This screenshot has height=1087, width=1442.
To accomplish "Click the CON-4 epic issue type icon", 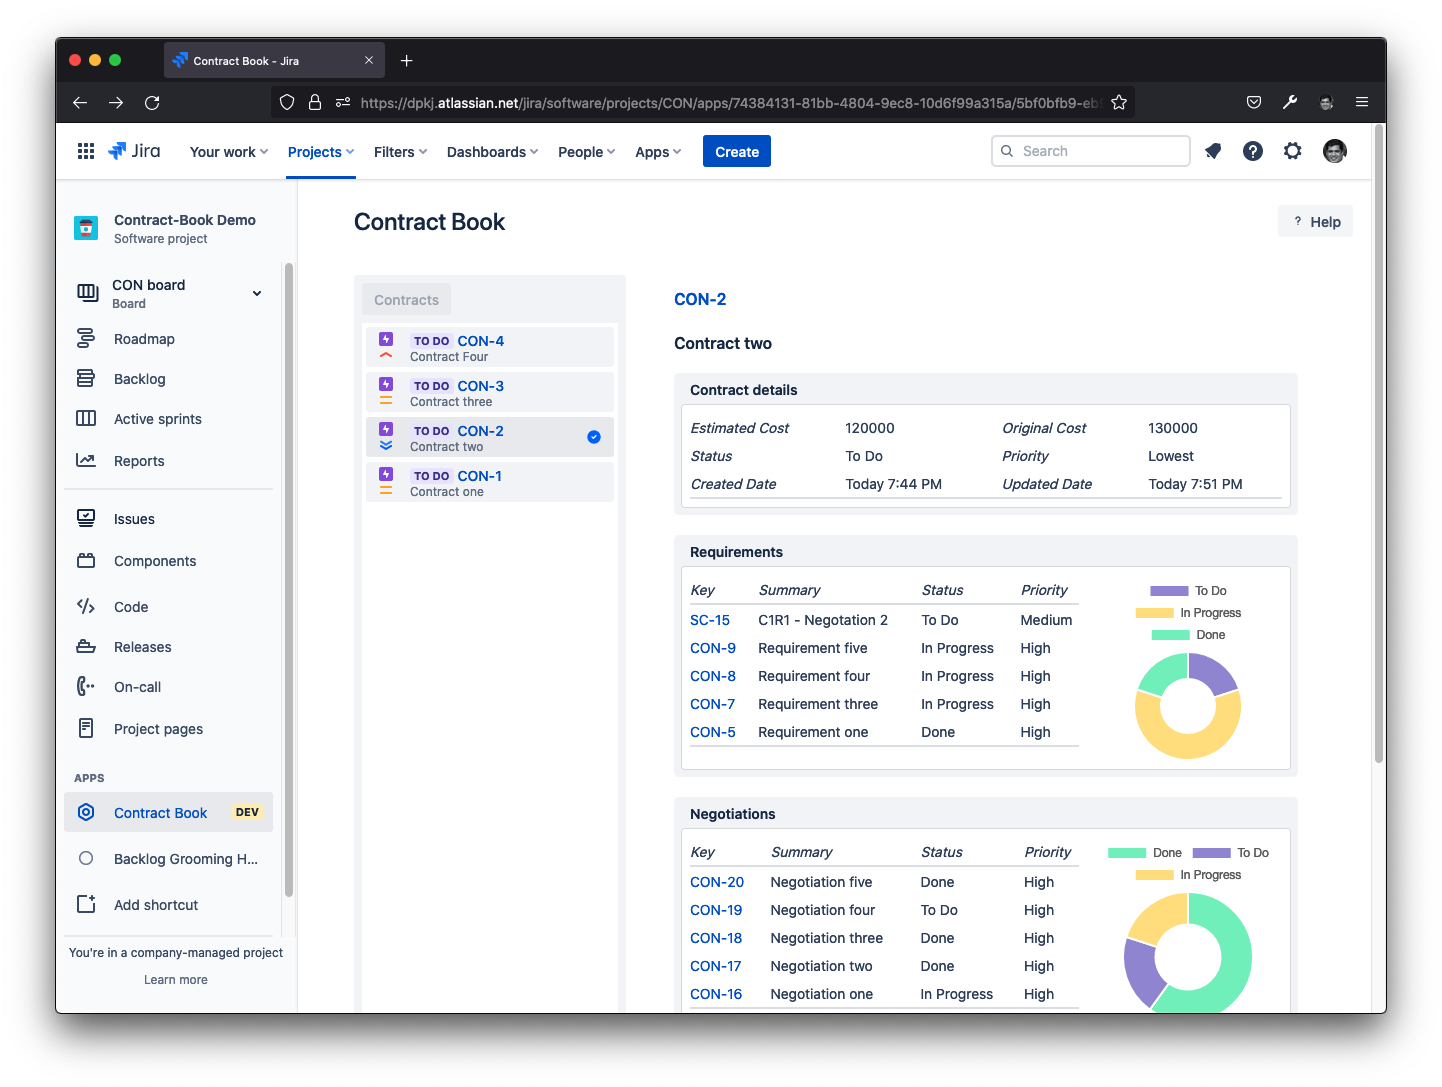I will 386,340.
